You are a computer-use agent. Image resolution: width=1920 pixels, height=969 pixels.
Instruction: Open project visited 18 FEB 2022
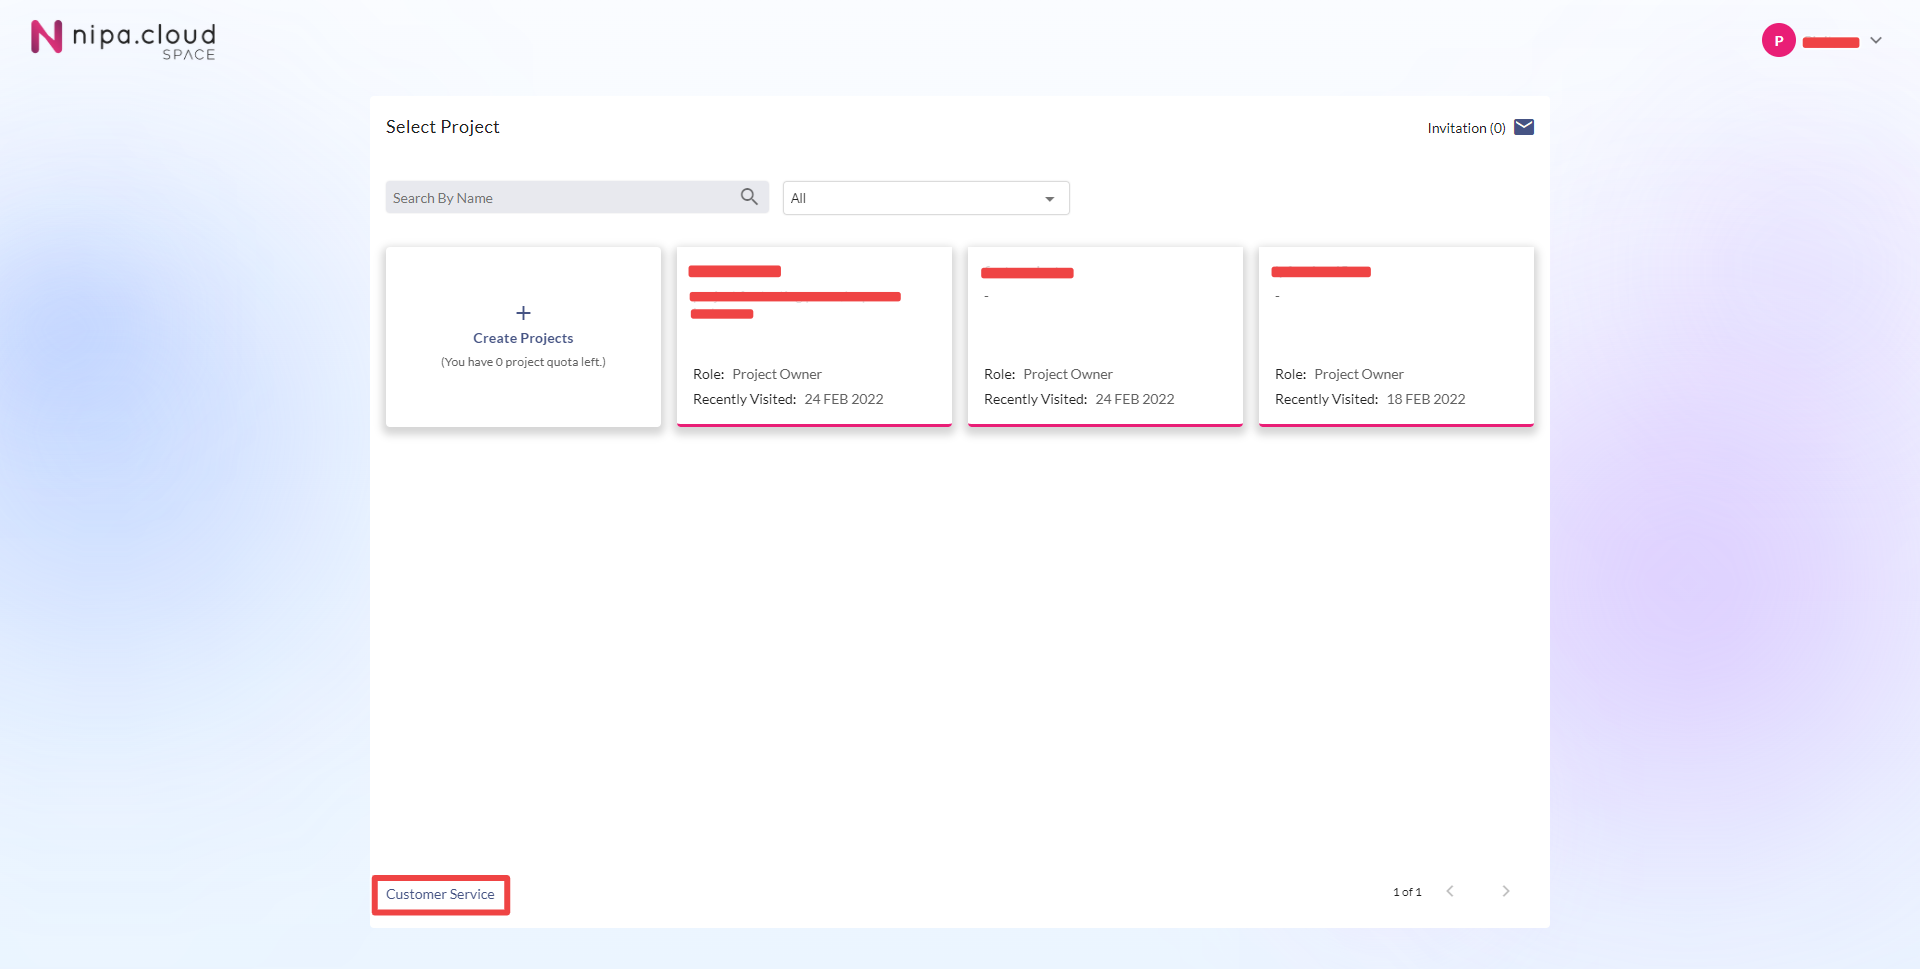point(1396,336)
